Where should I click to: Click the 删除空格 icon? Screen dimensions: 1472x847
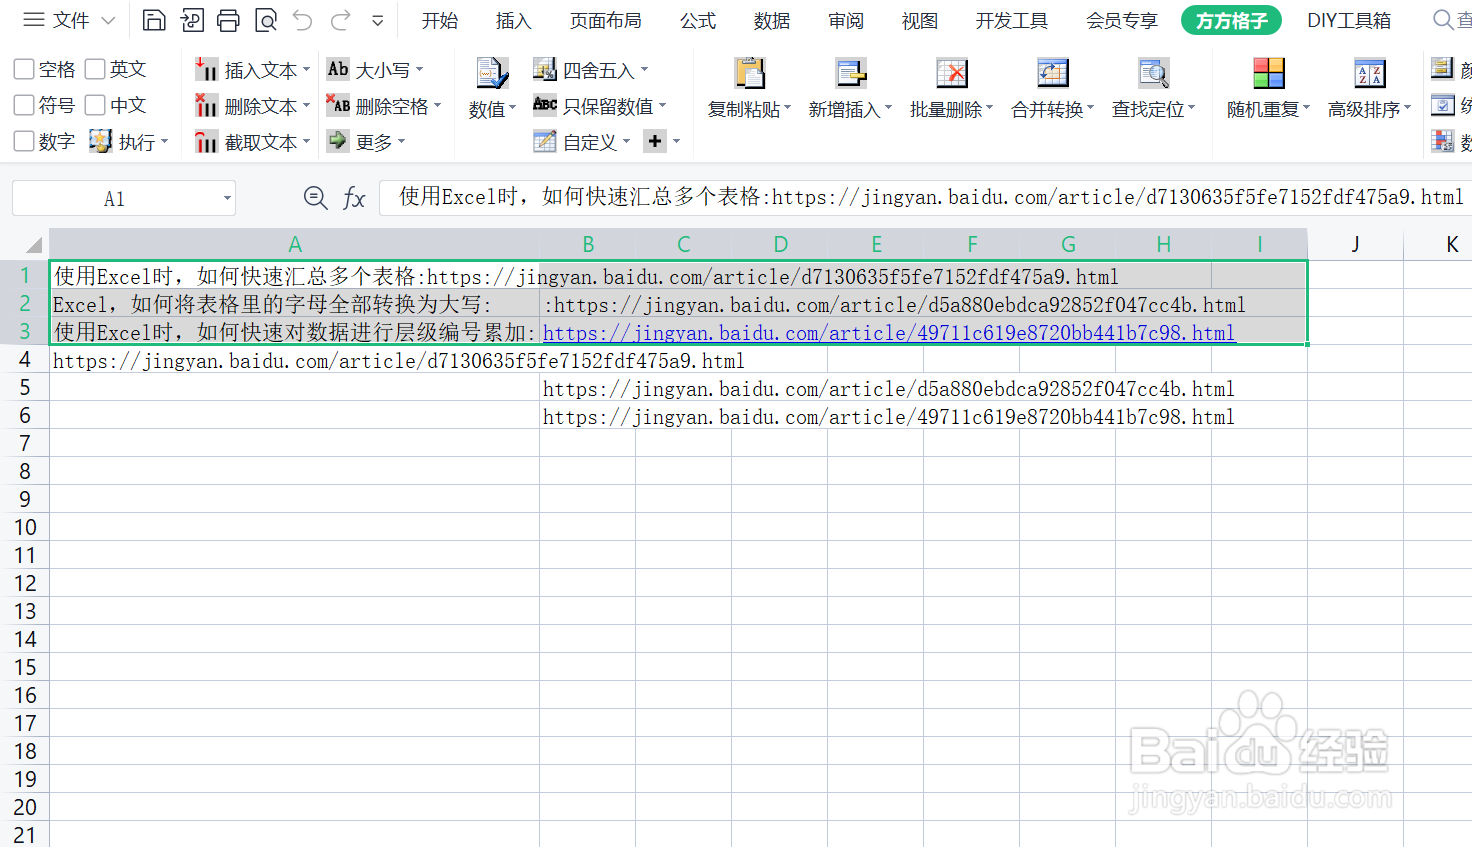coord(338,104)
